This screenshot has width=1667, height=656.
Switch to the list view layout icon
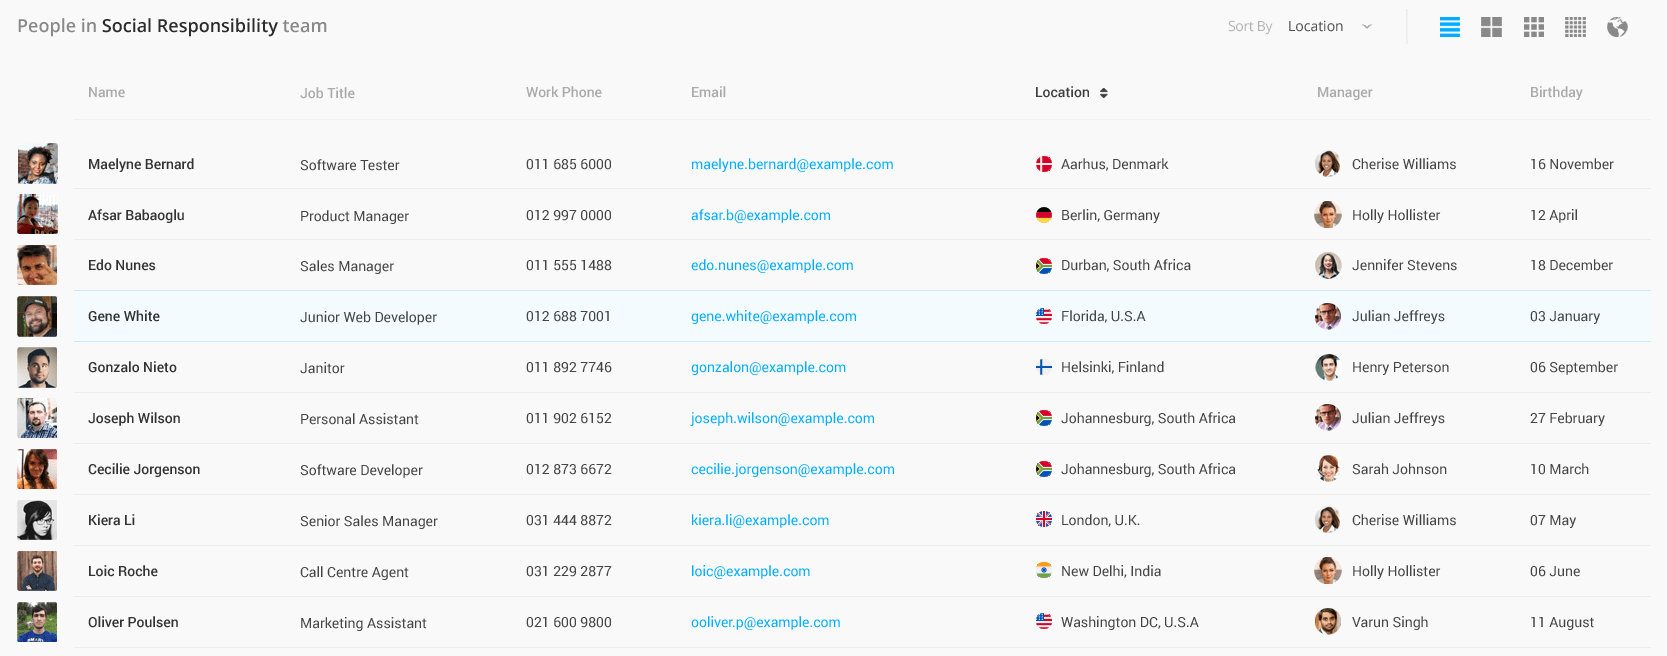pos(1449,27)
